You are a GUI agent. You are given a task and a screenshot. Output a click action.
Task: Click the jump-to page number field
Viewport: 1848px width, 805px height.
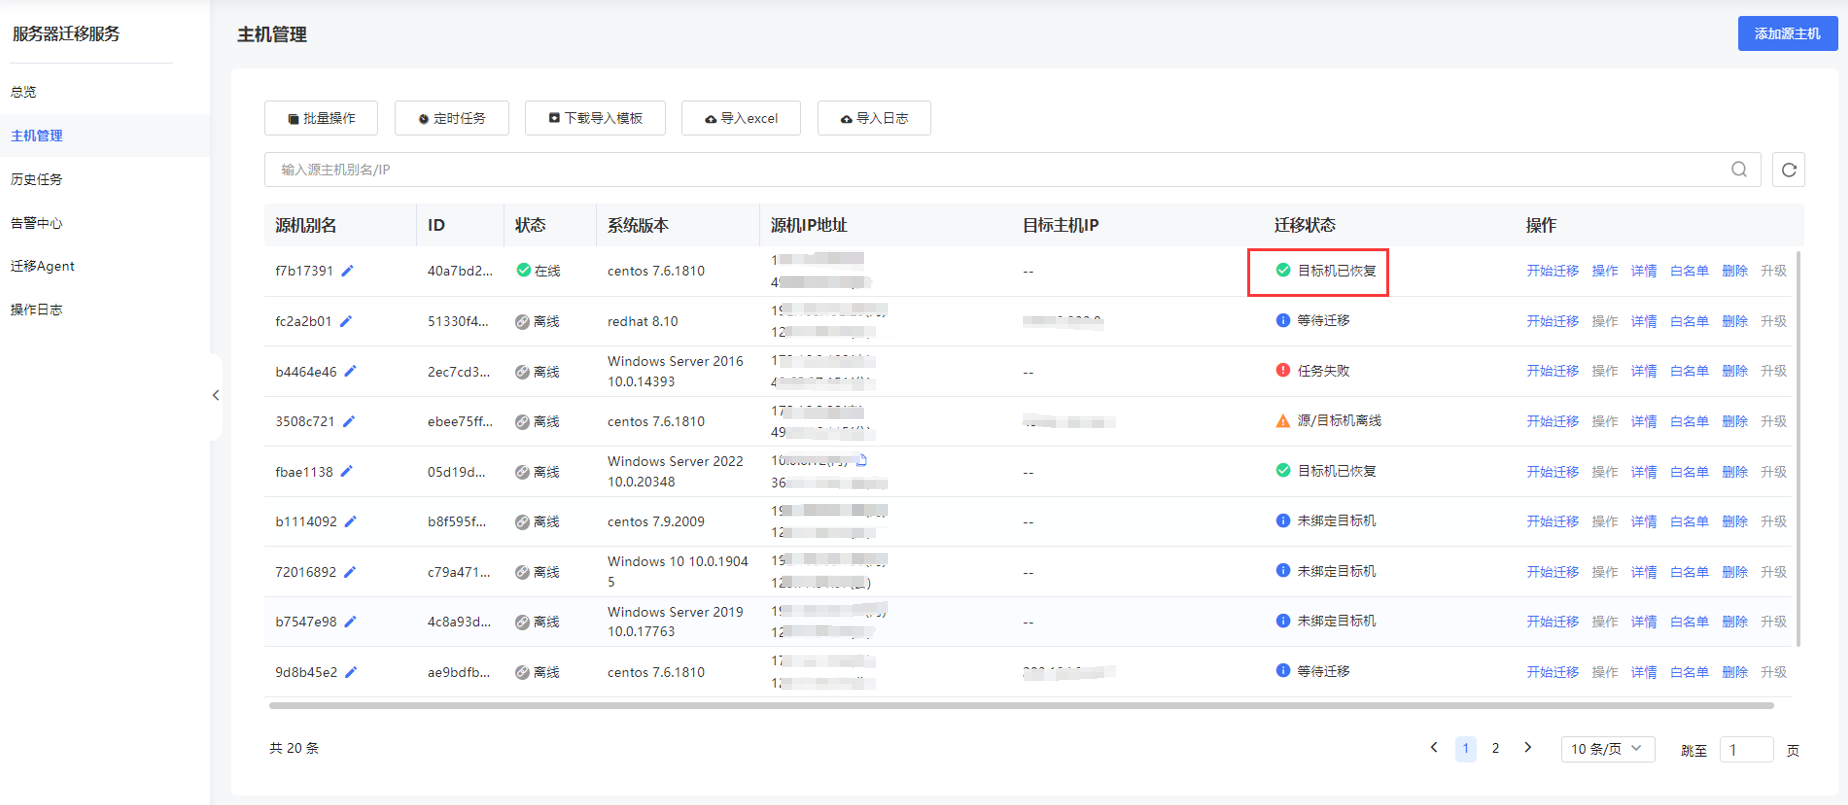[1746, 749]
